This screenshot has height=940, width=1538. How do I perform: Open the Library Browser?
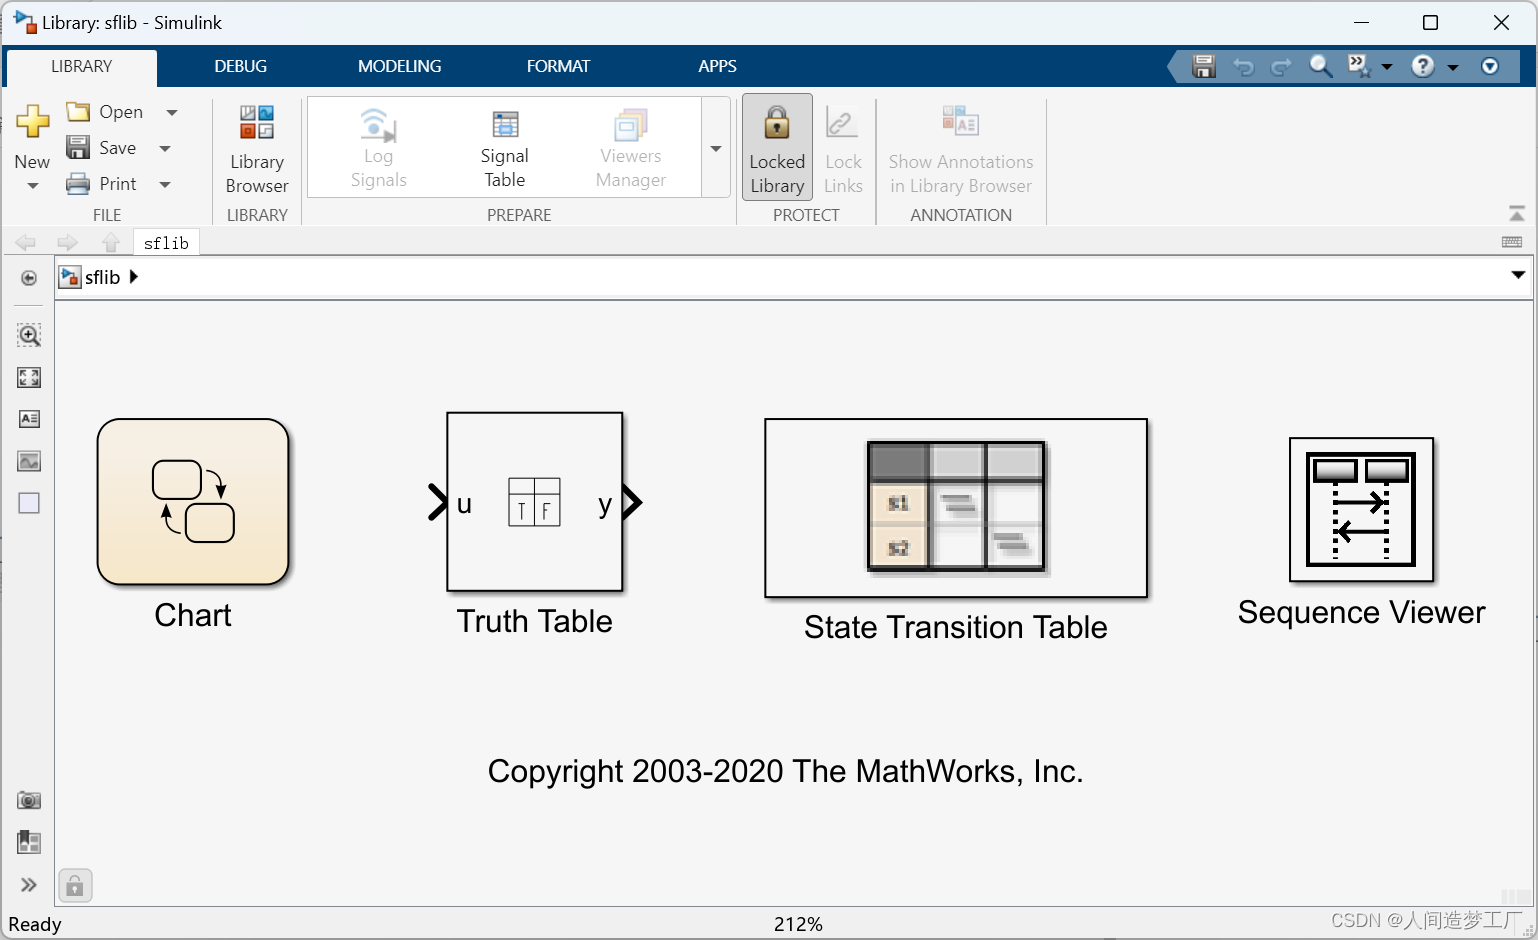click(257, 149)
